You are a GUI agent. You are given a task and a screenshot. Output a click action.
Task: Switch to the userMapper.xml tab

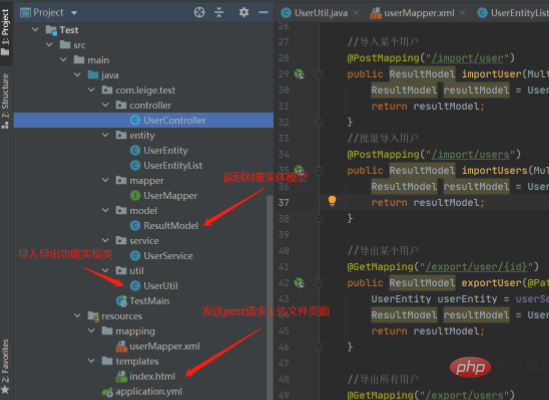click(419, 13)
